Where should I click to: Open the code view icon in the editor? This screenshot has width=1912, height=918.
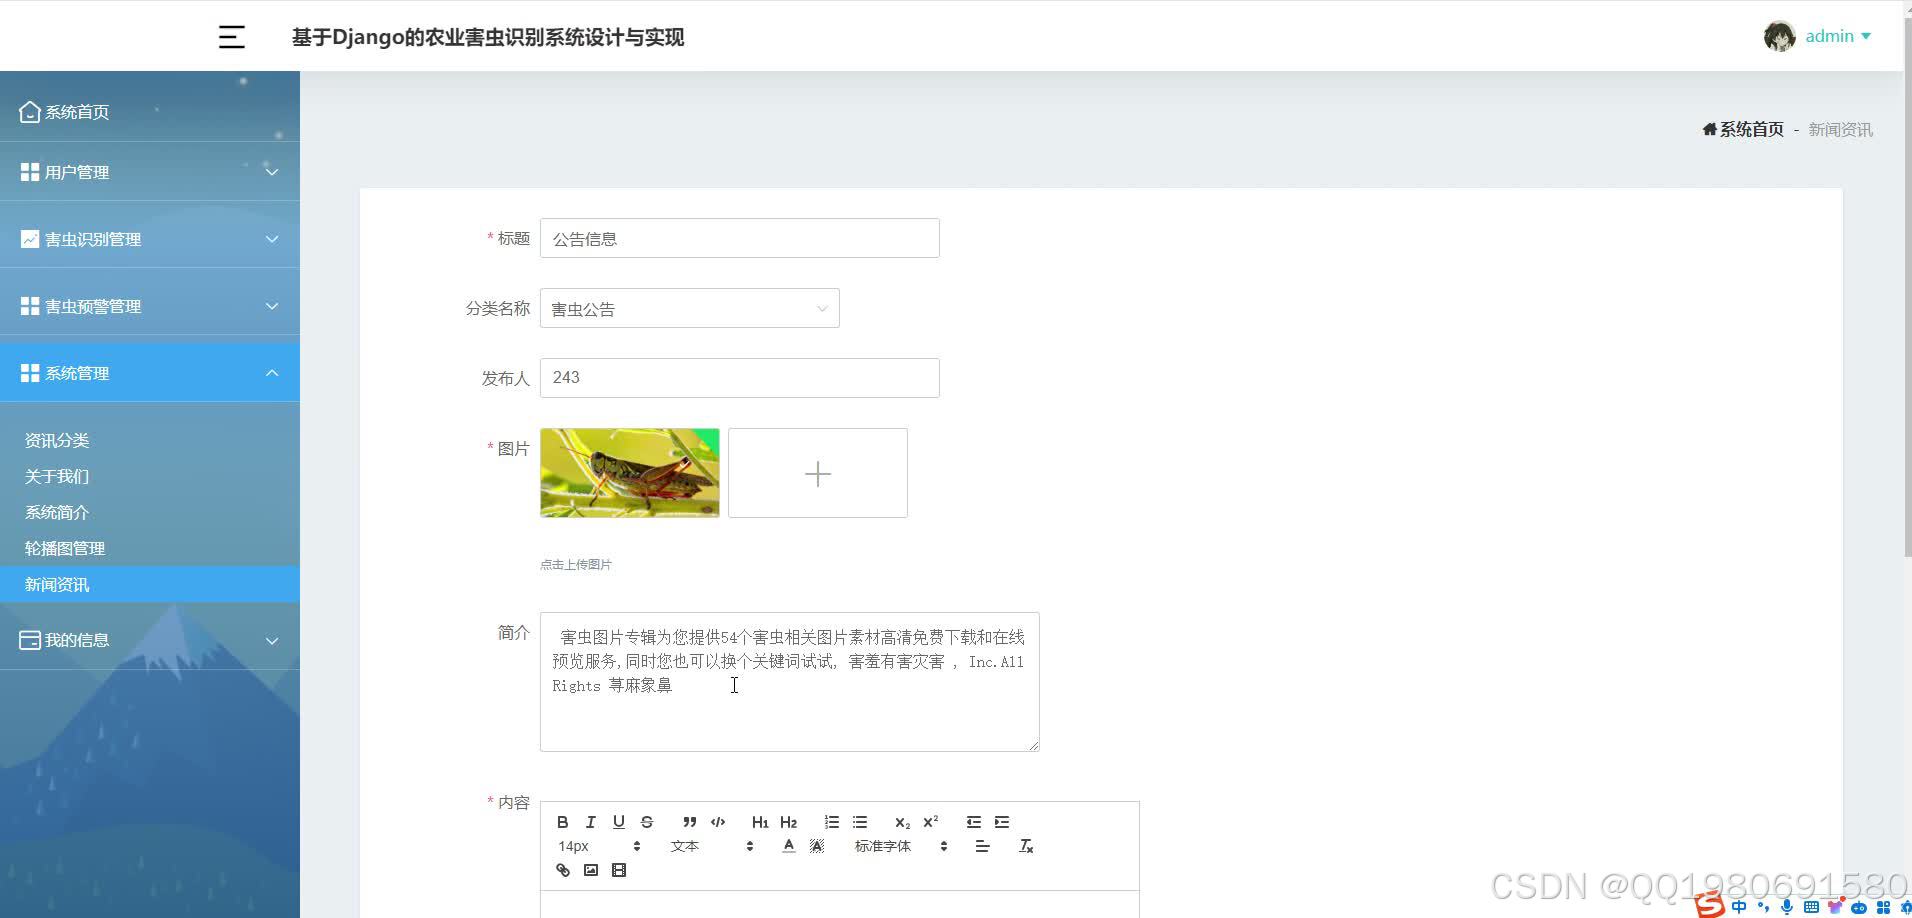point(718,822)
